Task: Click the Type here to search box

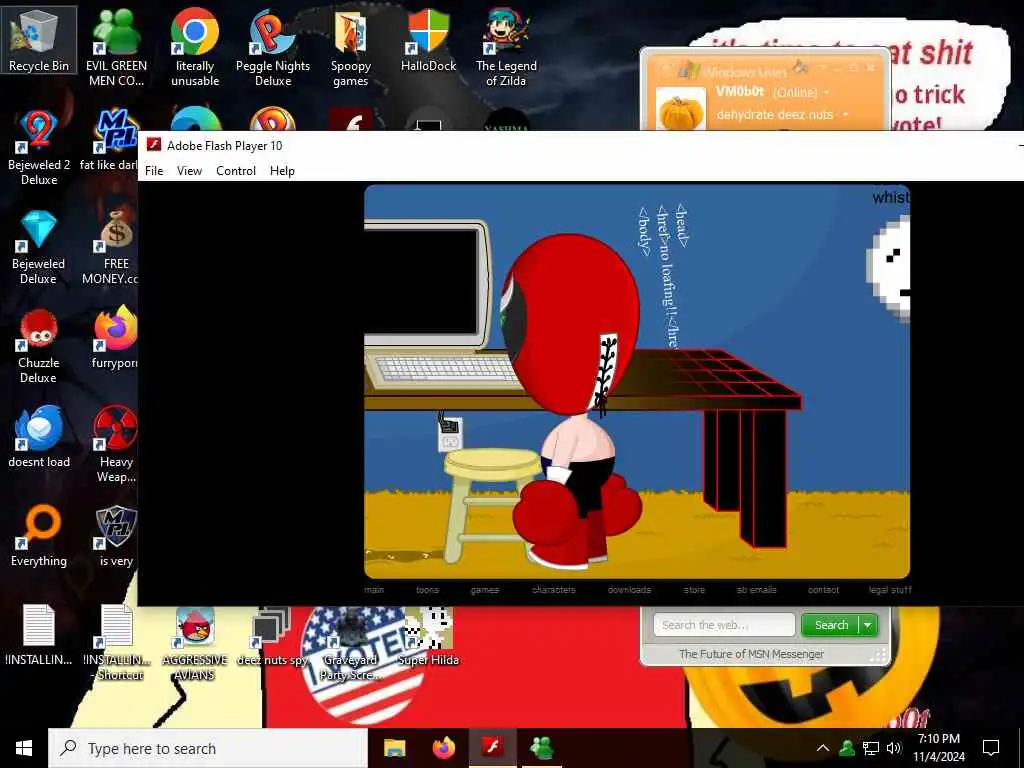Action: pyautogui.click(x=208, y=748)
